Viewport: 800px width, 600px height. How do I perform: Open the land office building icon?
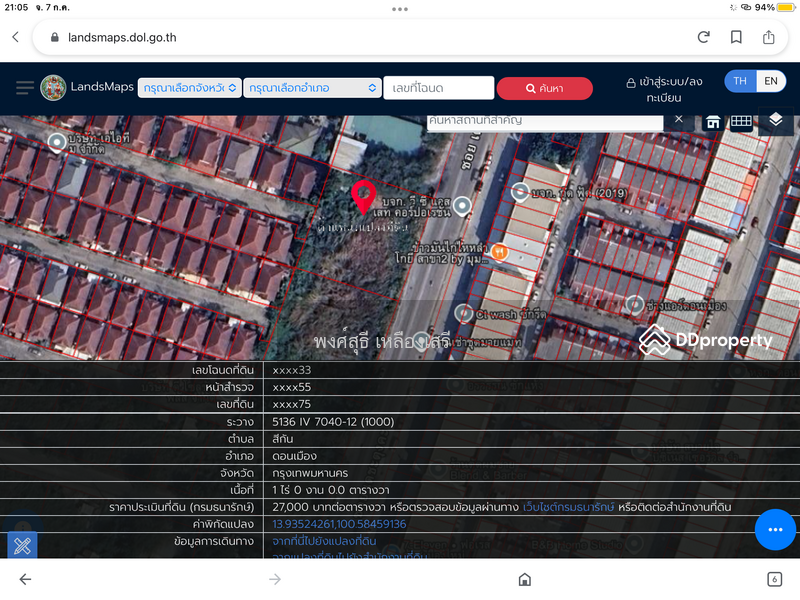(x=713, y=121)
